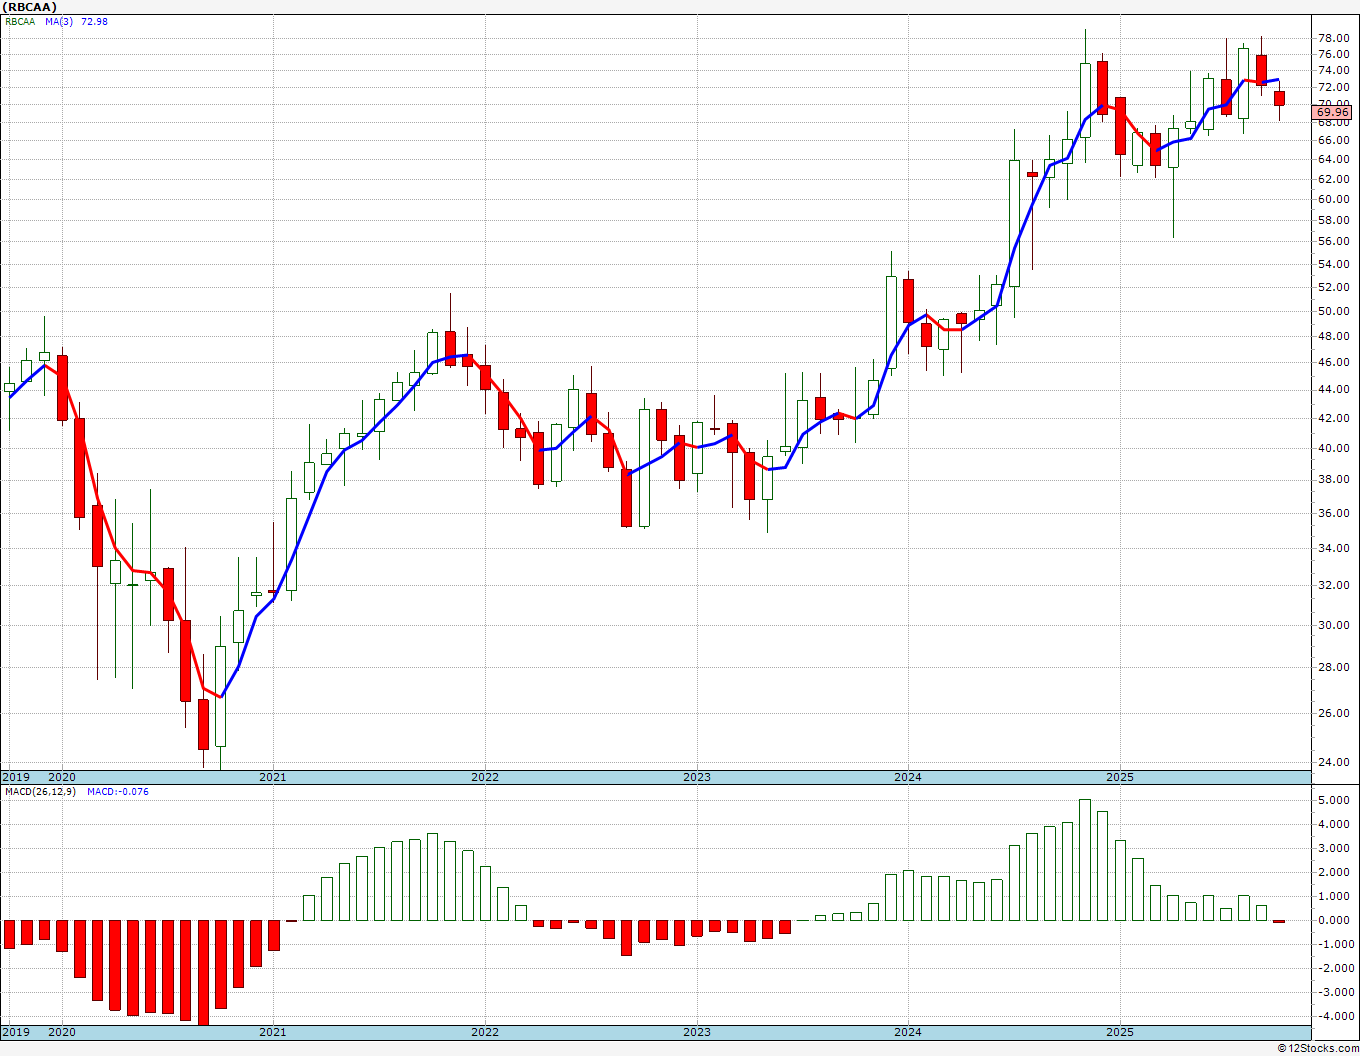Select 2024 on the MACD panel time axis
The height and width of the screenshot is (1056, 1360).
[x=908, y=1032]
